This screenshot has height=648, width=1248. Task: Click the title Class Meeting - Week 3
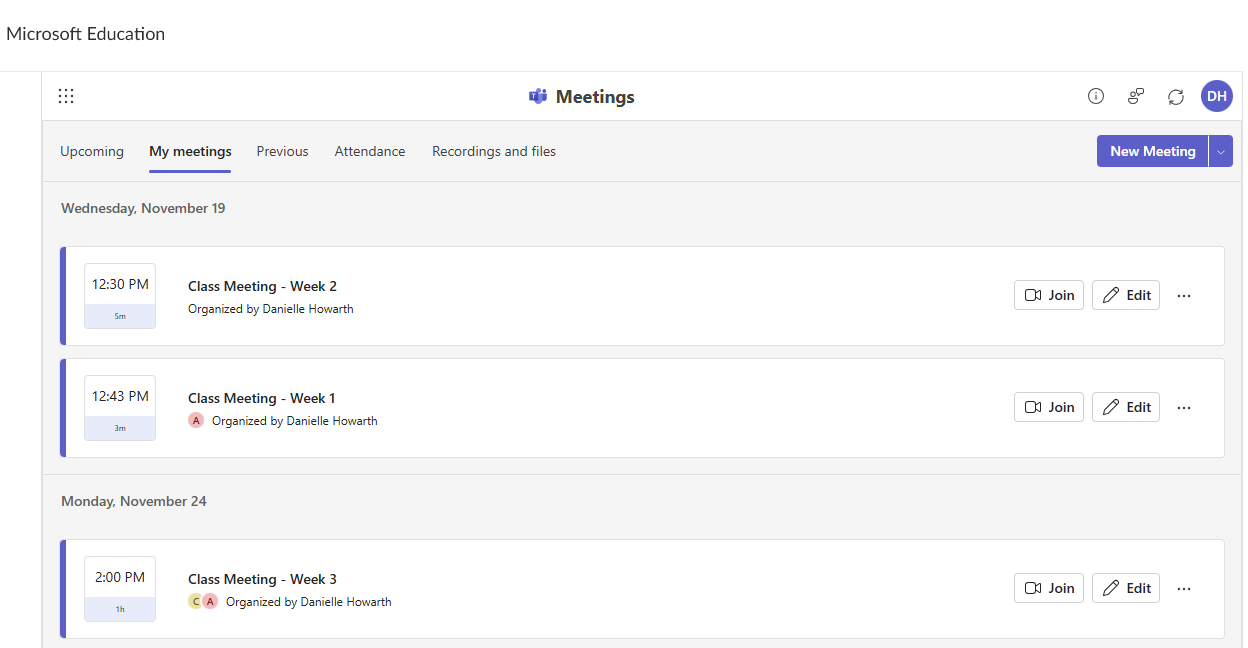pyautogui.click(x=262, y=579)
